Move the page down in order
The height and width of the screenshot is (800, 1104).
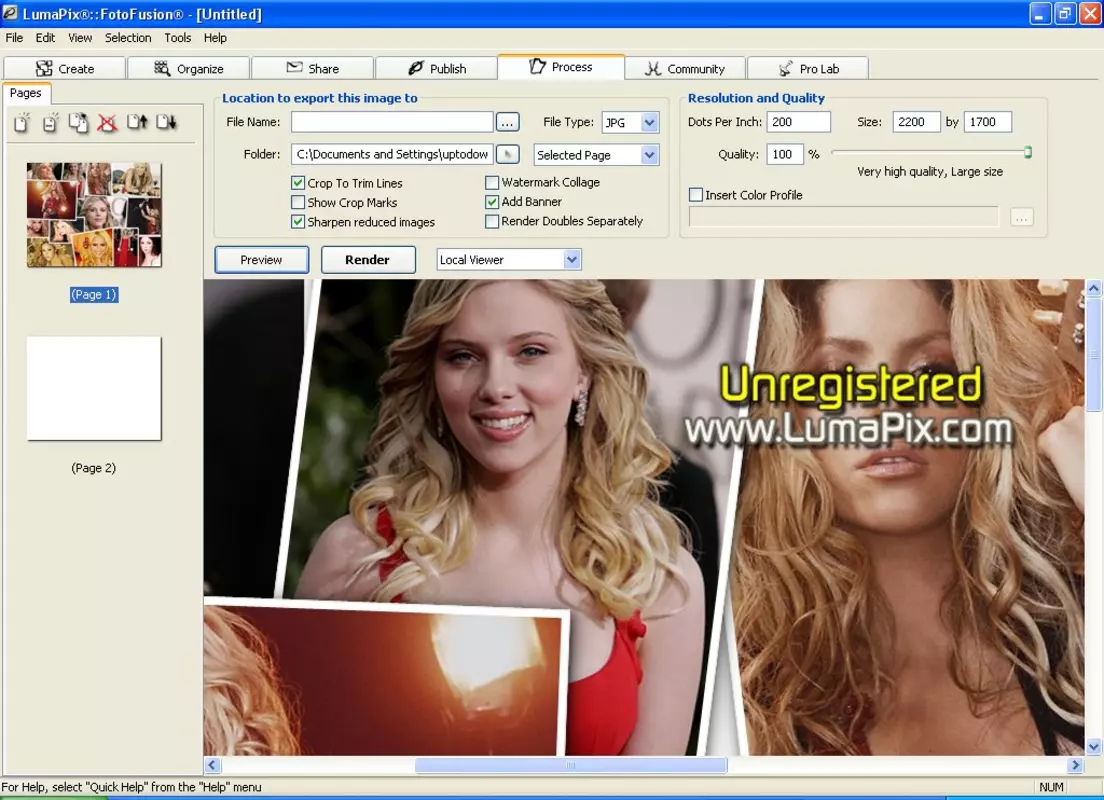coord(166,123)
